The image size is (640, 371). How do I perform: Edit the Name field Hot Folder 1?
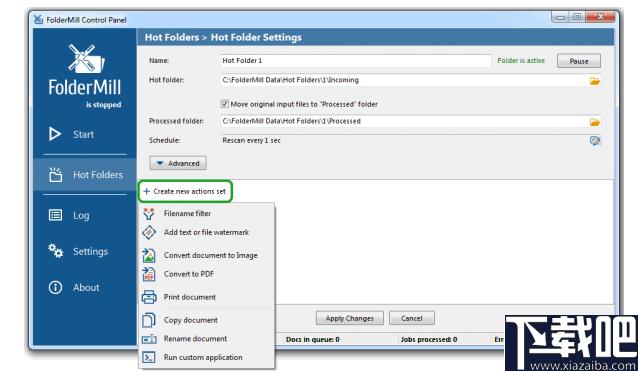[356, 60]
